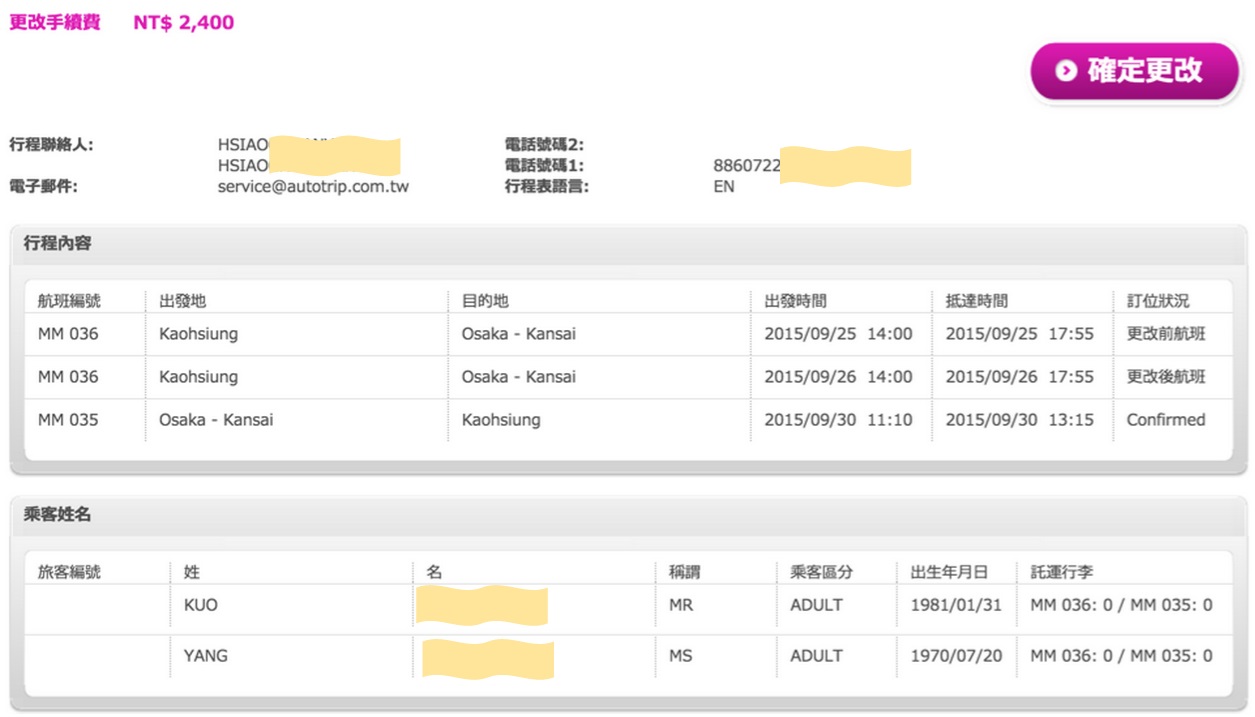Screen dimensions: 1255x717
Task: Click the 託運行李 column header
Action: pos(1061,572)
